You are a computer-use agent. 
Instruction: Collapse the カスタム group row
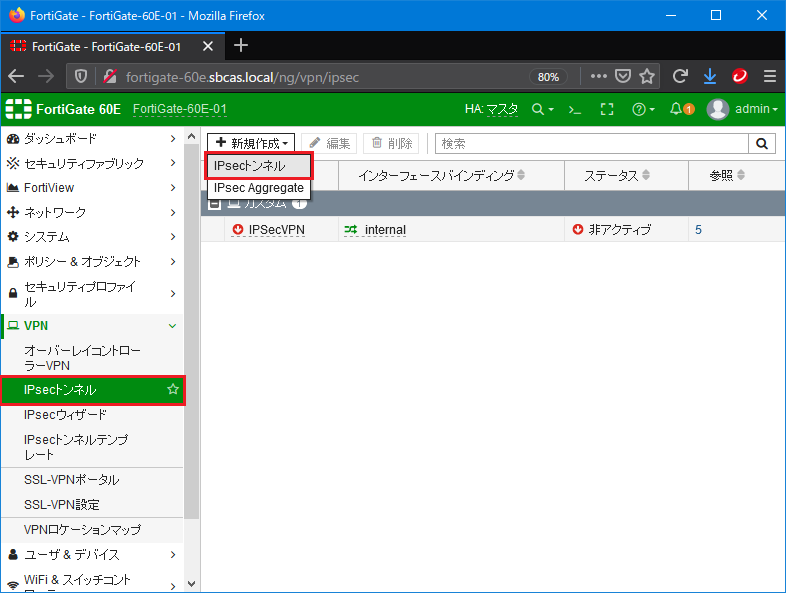[x=215, y=204]
